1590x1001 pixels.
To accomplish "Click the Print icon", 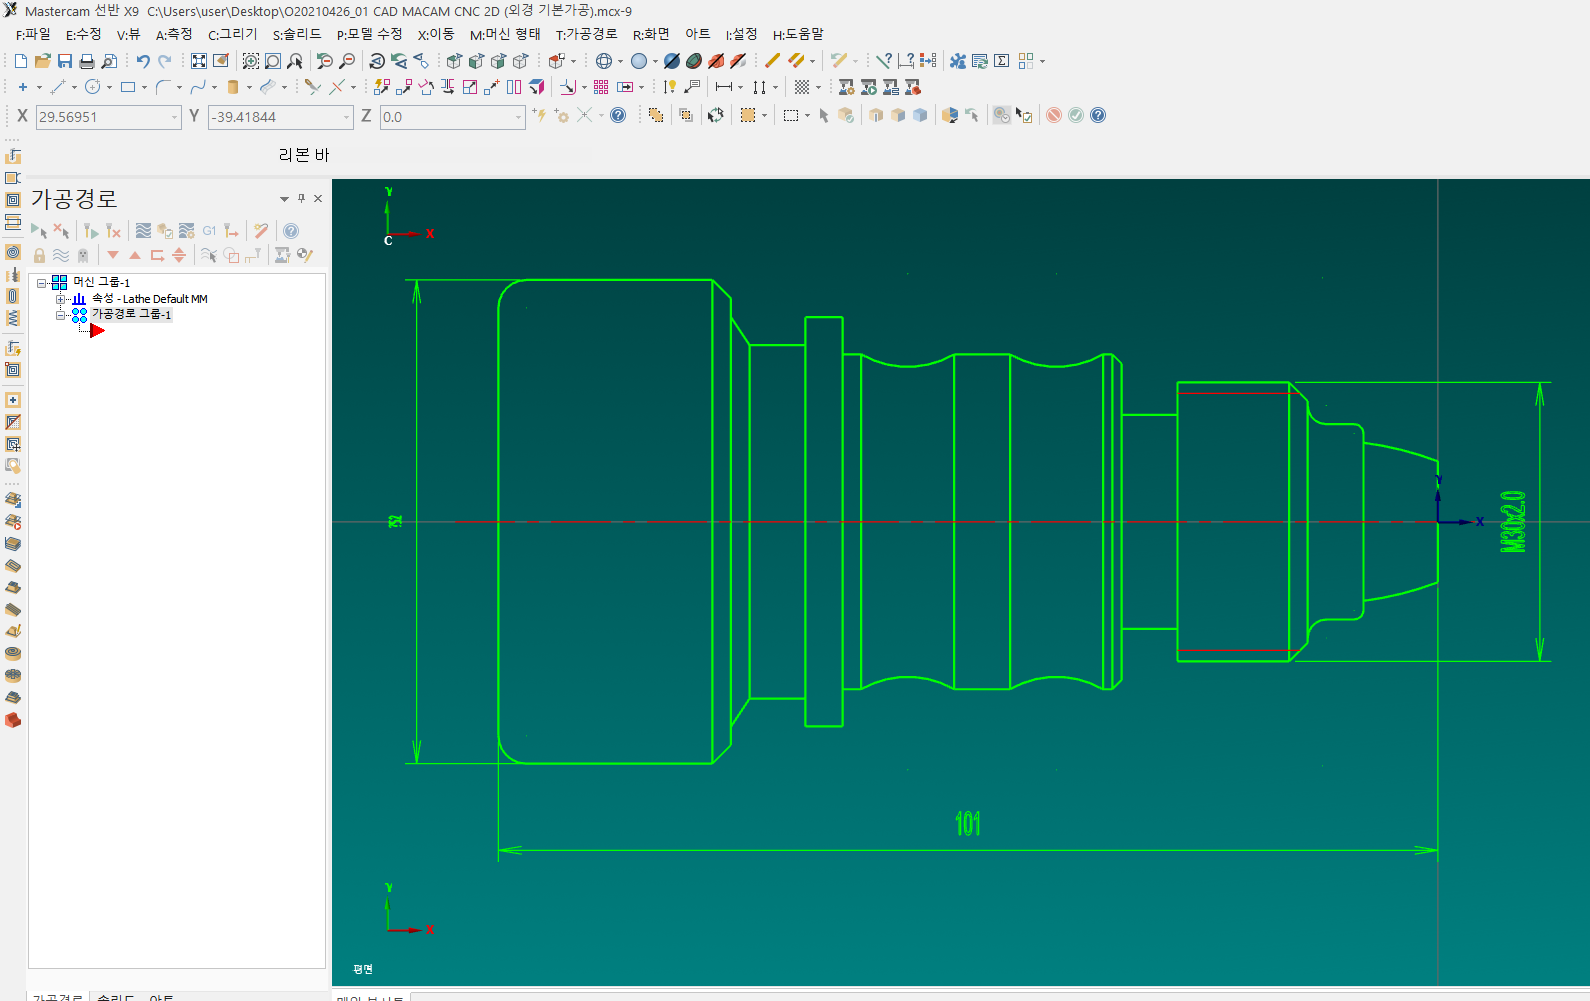I will point(87,61).
